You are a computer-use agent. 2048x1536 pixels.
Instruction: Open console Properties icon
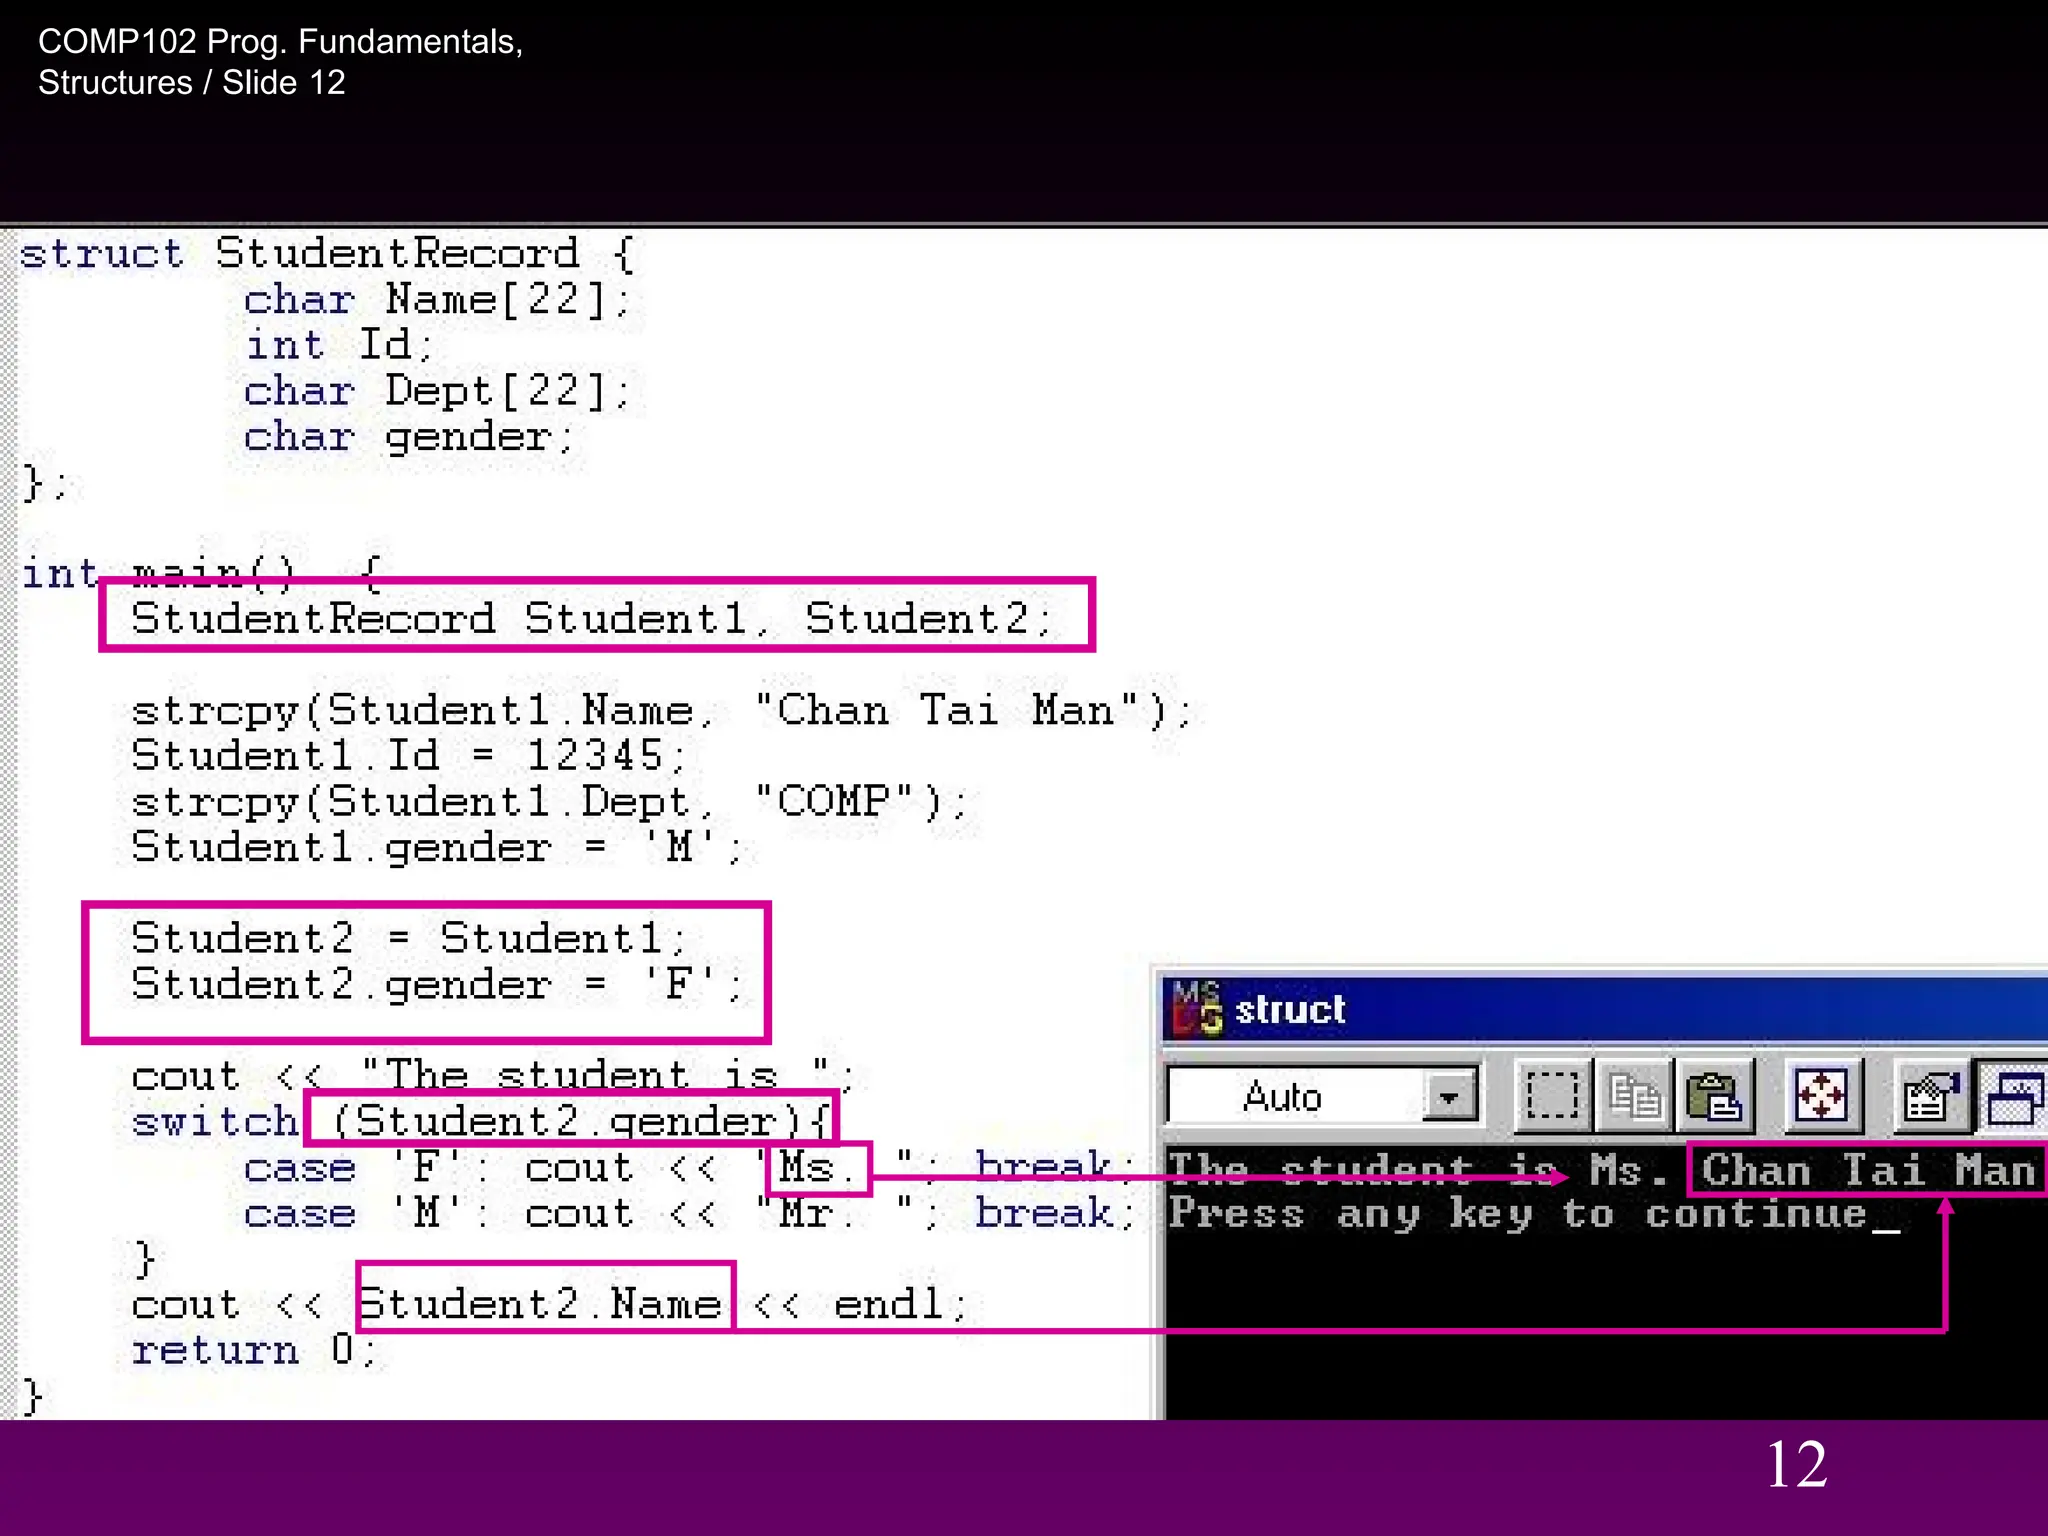[x=1931, y=1097]
